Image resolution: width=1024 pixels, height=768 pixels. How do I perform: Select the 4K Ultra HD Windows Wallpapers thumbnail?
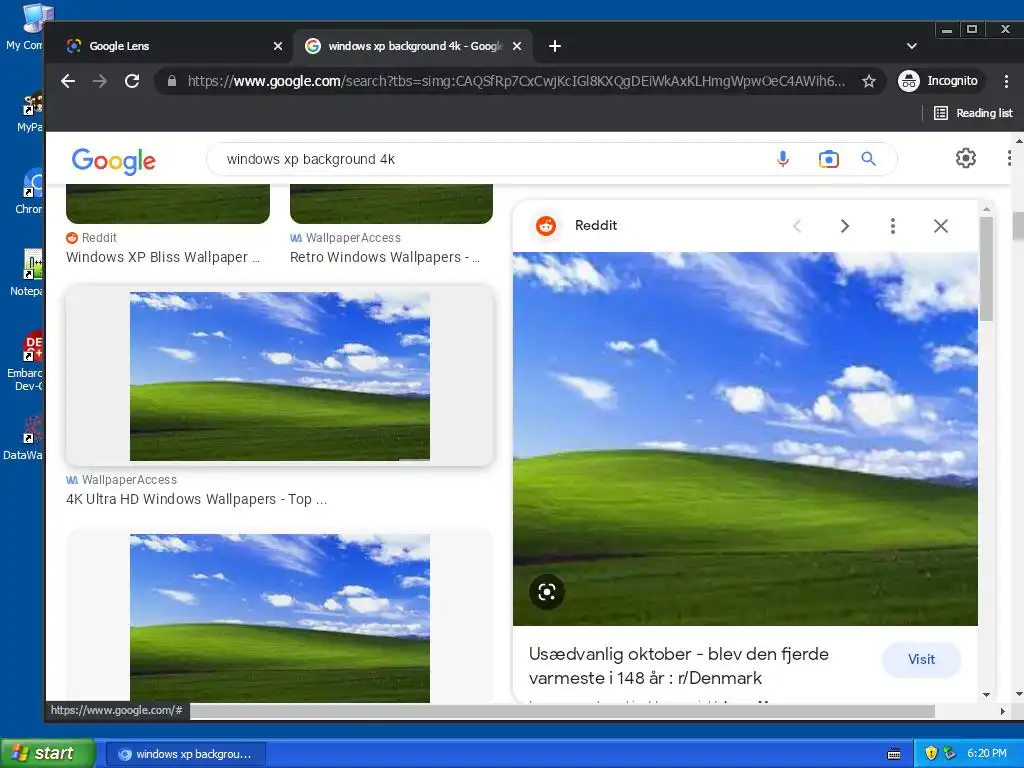[280, 376]
